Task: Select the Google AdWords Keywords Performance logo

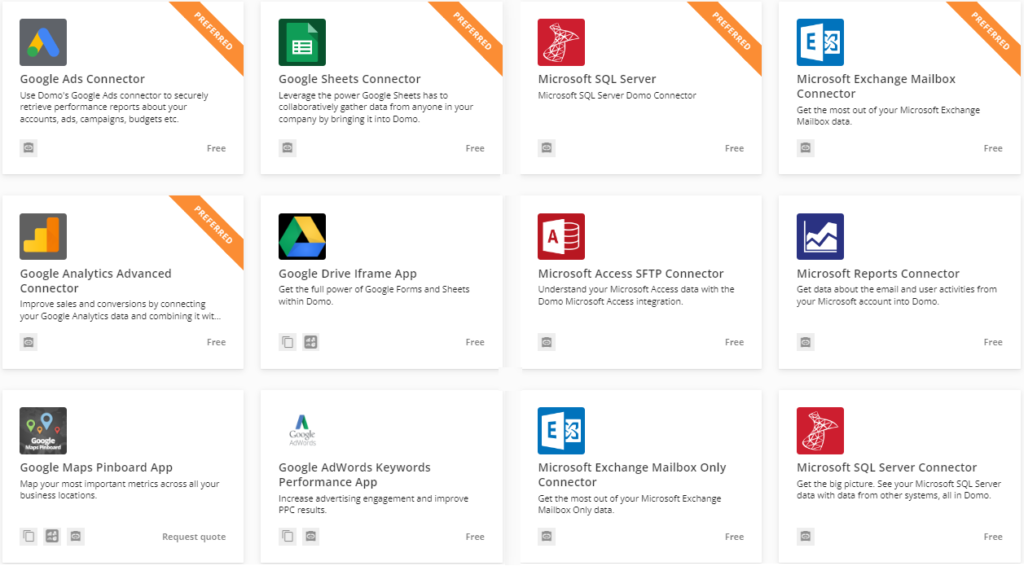Action: tap(302, 431)
